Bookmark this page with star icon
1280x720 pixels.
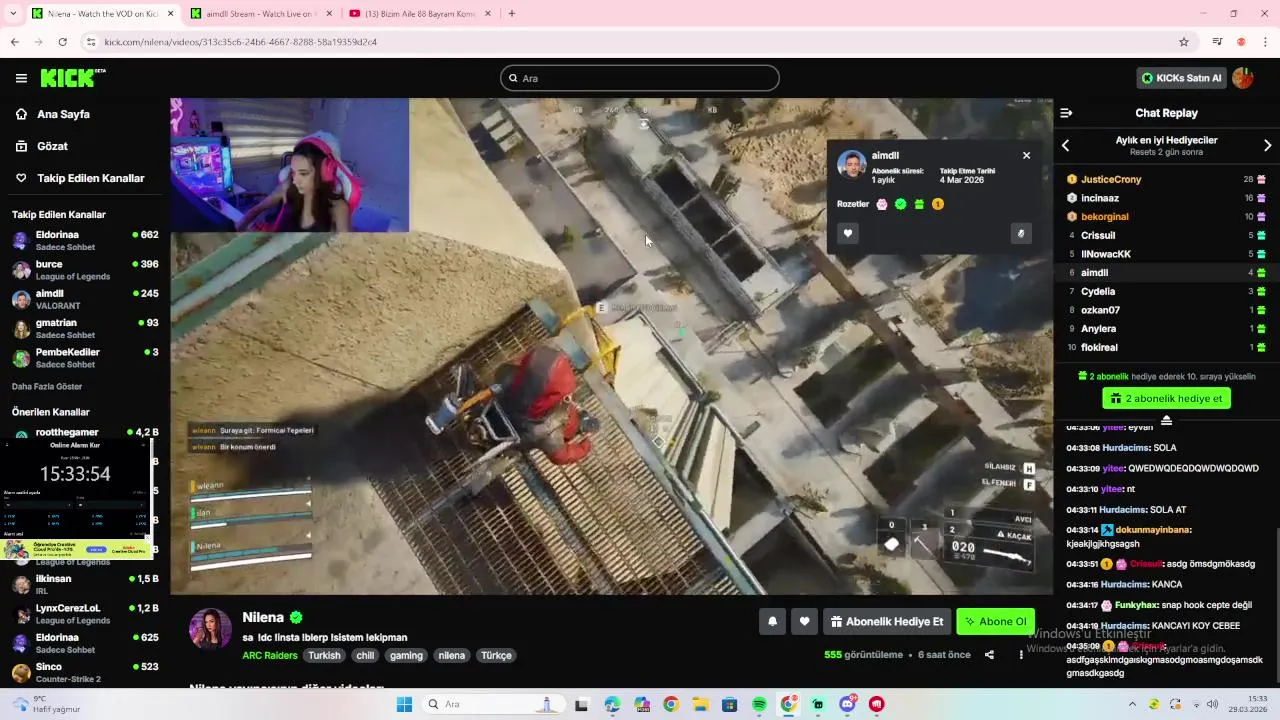coord(1184,42)
